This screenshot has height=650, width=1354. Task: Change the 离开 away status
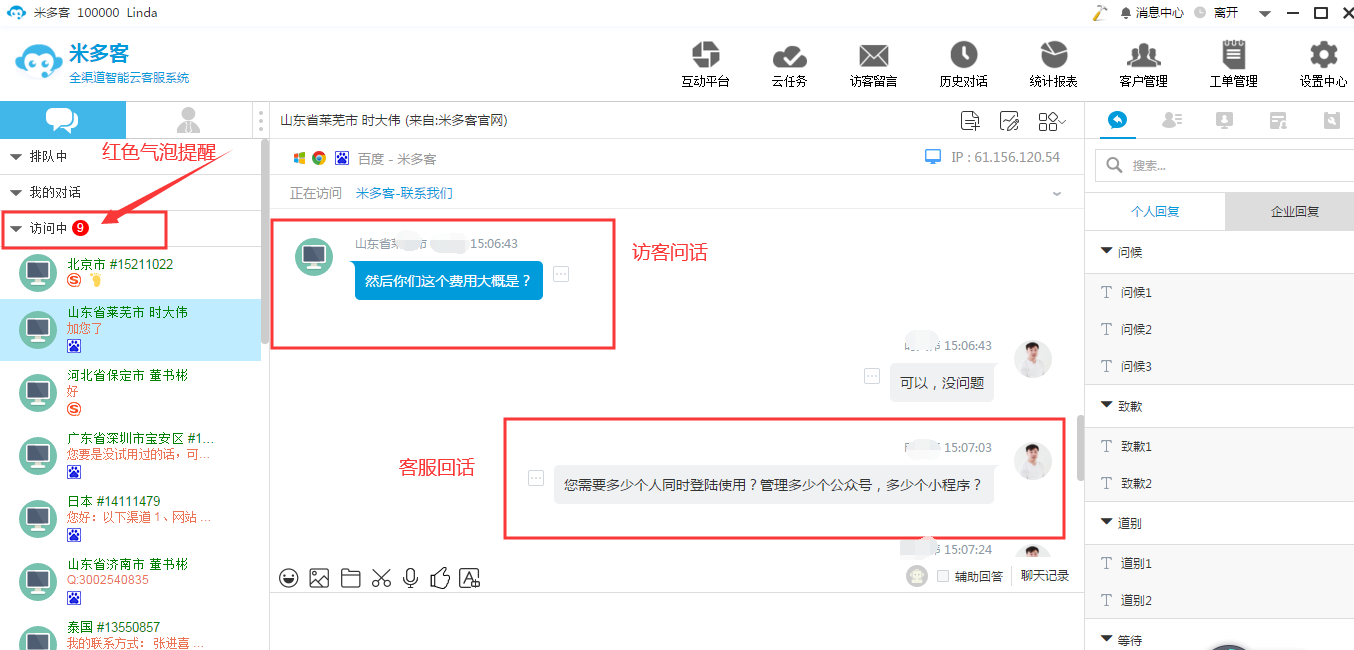click(x=1217, y=13)
